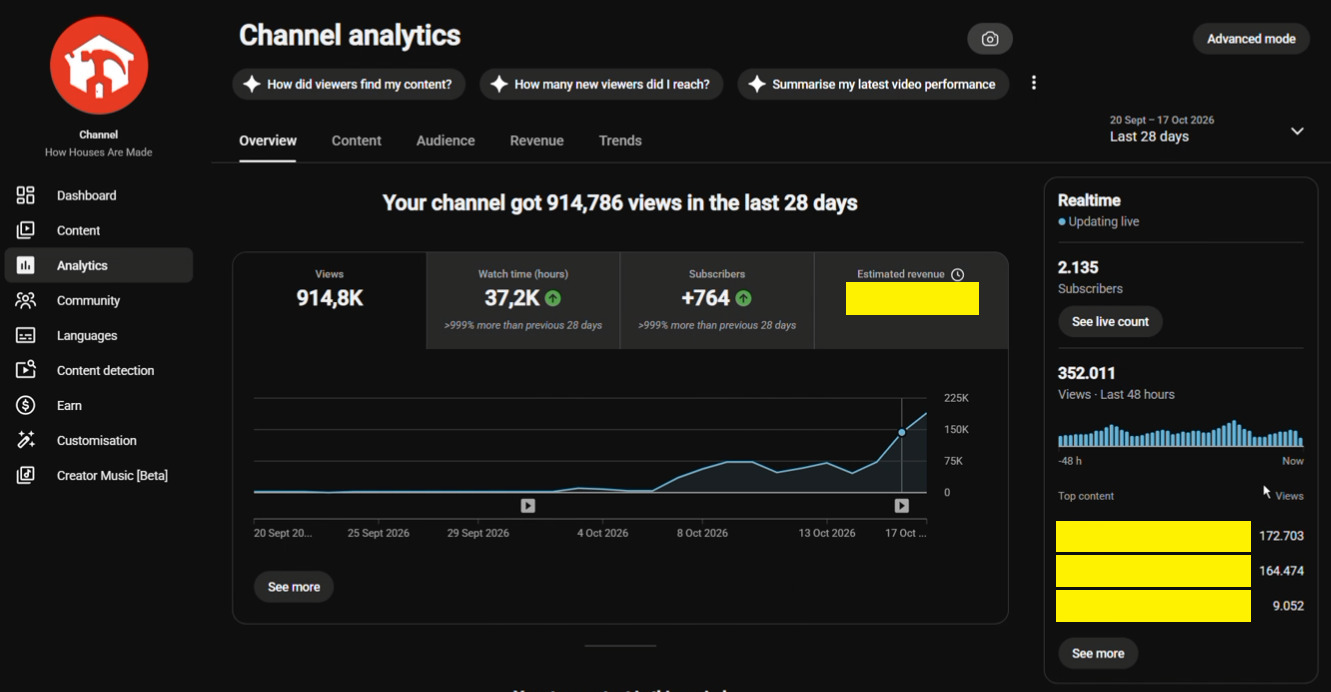This screenshot has height=692, width=1331.
Task: Click the Customisation magic wand icon
Action: 26,440
